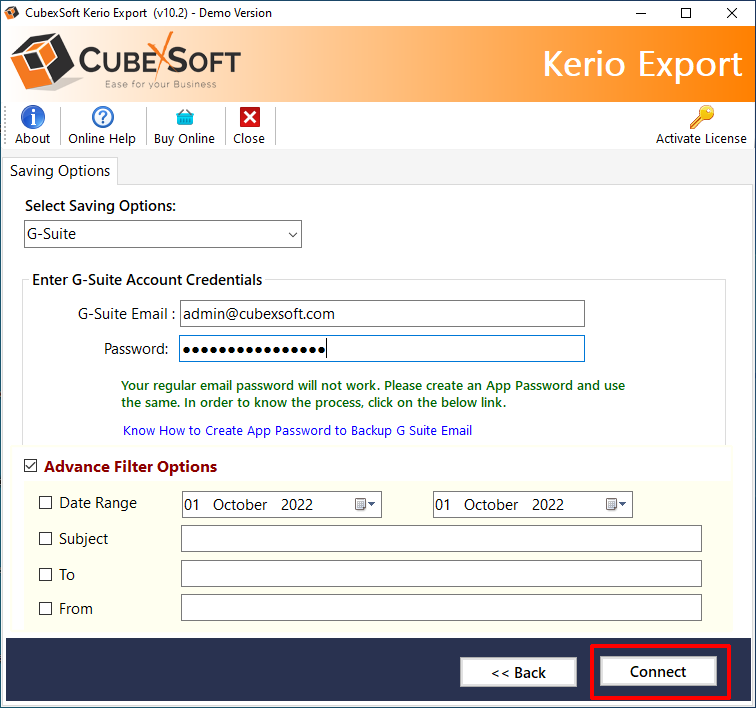Uncheck the Advance Filter Options checkbox

(x=31, y=466)
